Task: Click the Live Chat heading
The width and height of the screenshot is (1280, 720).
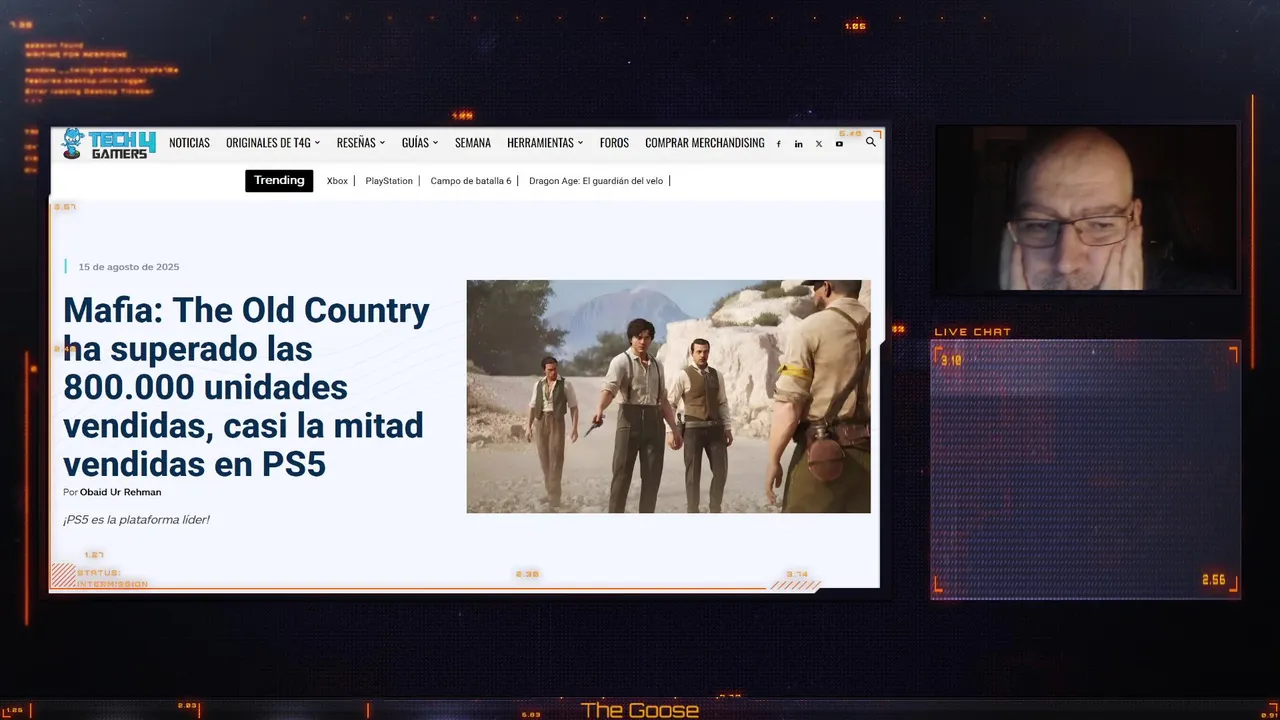Action: click(973, 332)
